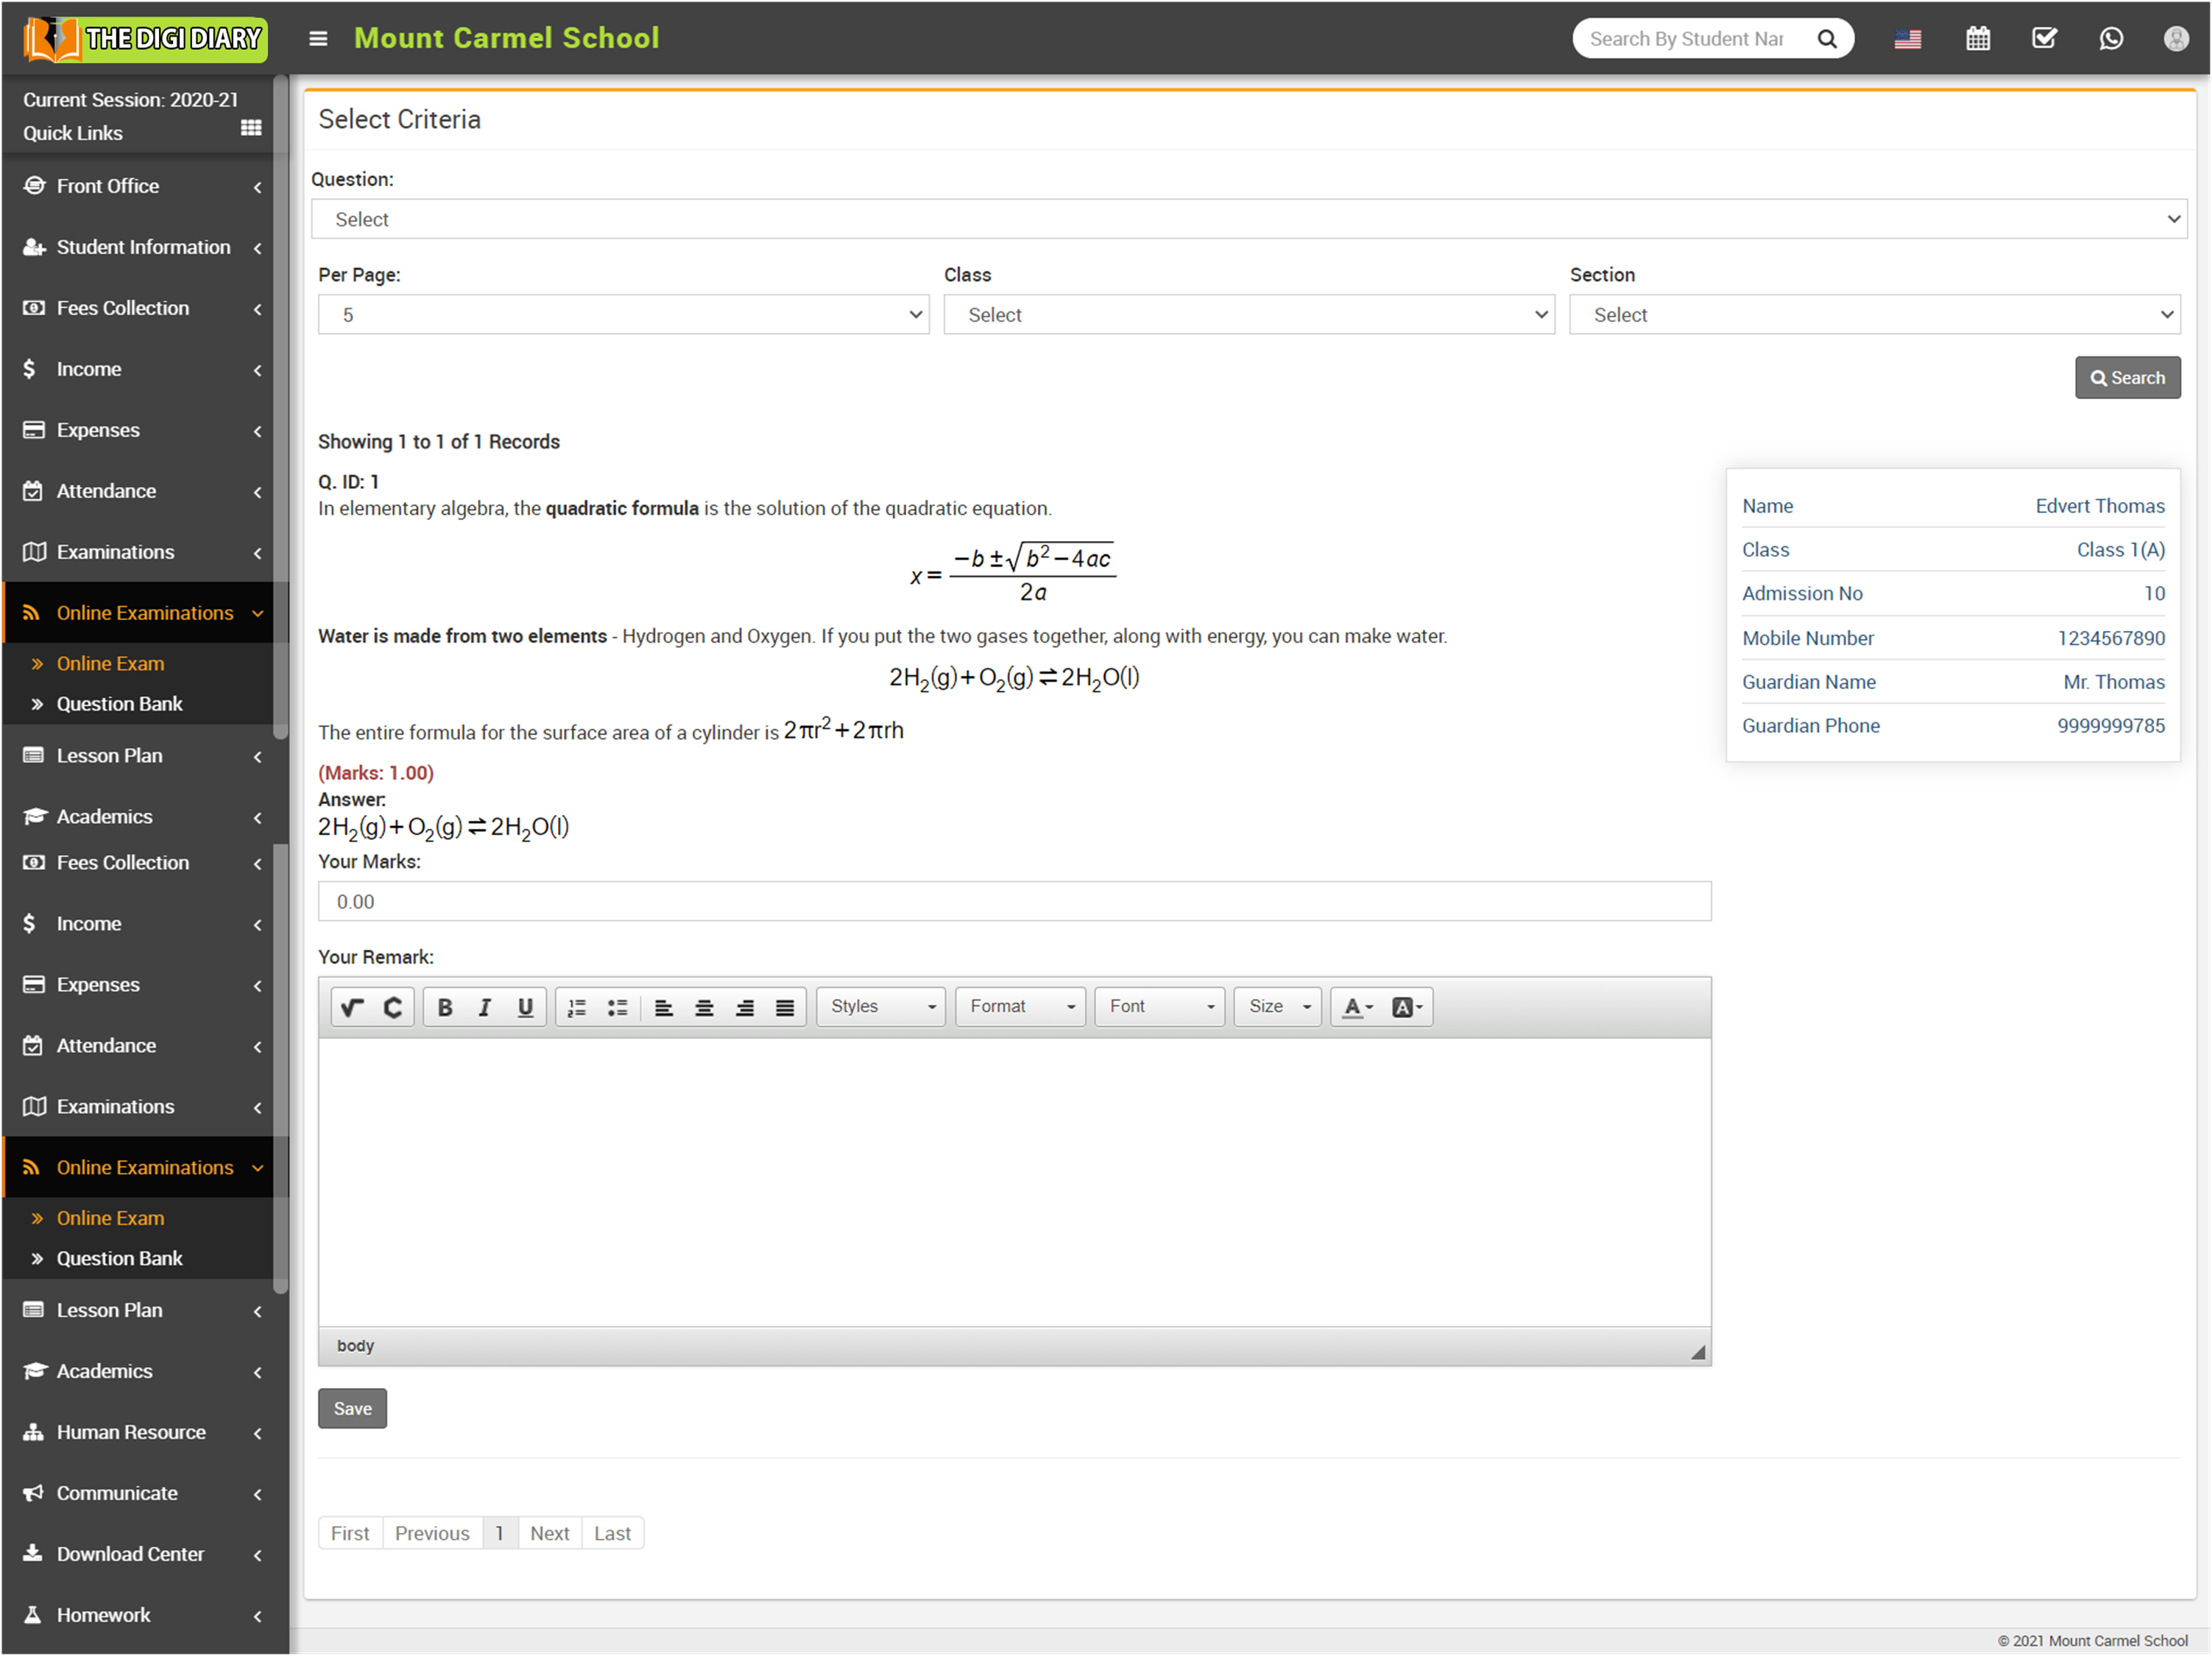
Task: Click the hamburger menu icon
Action: coord(318,38)
